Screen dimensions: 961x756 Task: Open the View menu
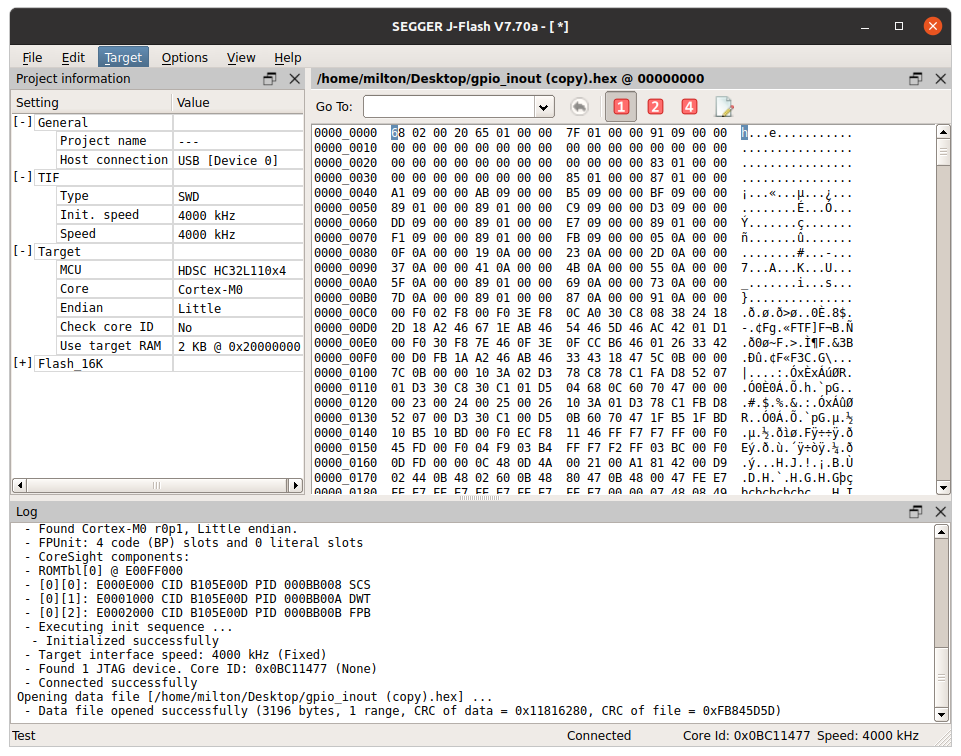click(241, 58)
